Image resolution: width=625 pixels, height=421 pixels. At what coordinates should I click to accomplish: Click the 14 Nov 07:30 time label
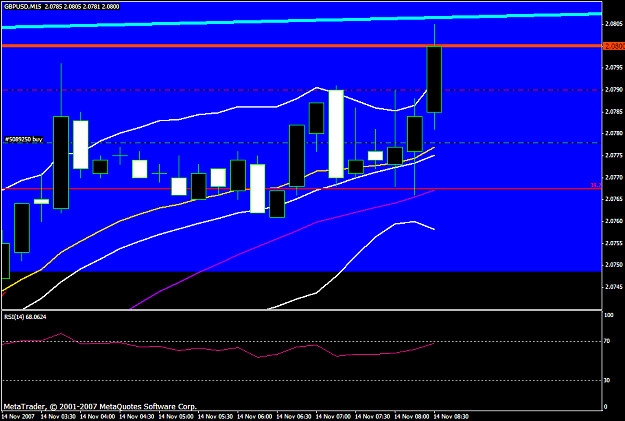[373, 417]
